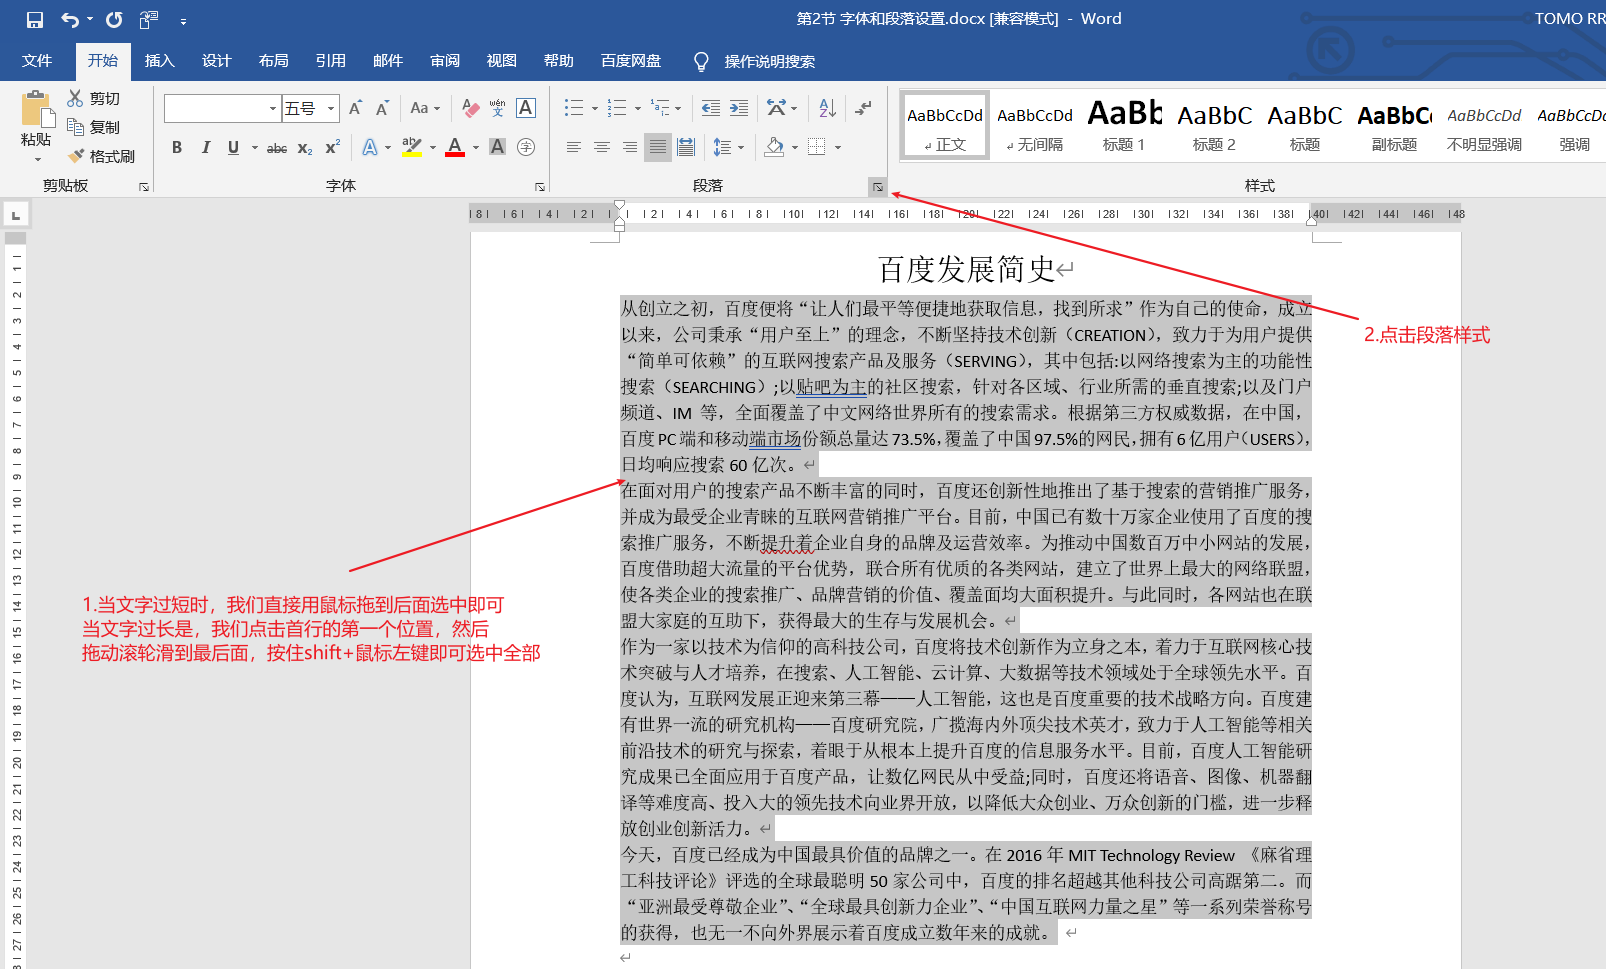Increase font size with the grow-font icon
The height and width of the screenshot is (969, 1606).
click(355, 108)
